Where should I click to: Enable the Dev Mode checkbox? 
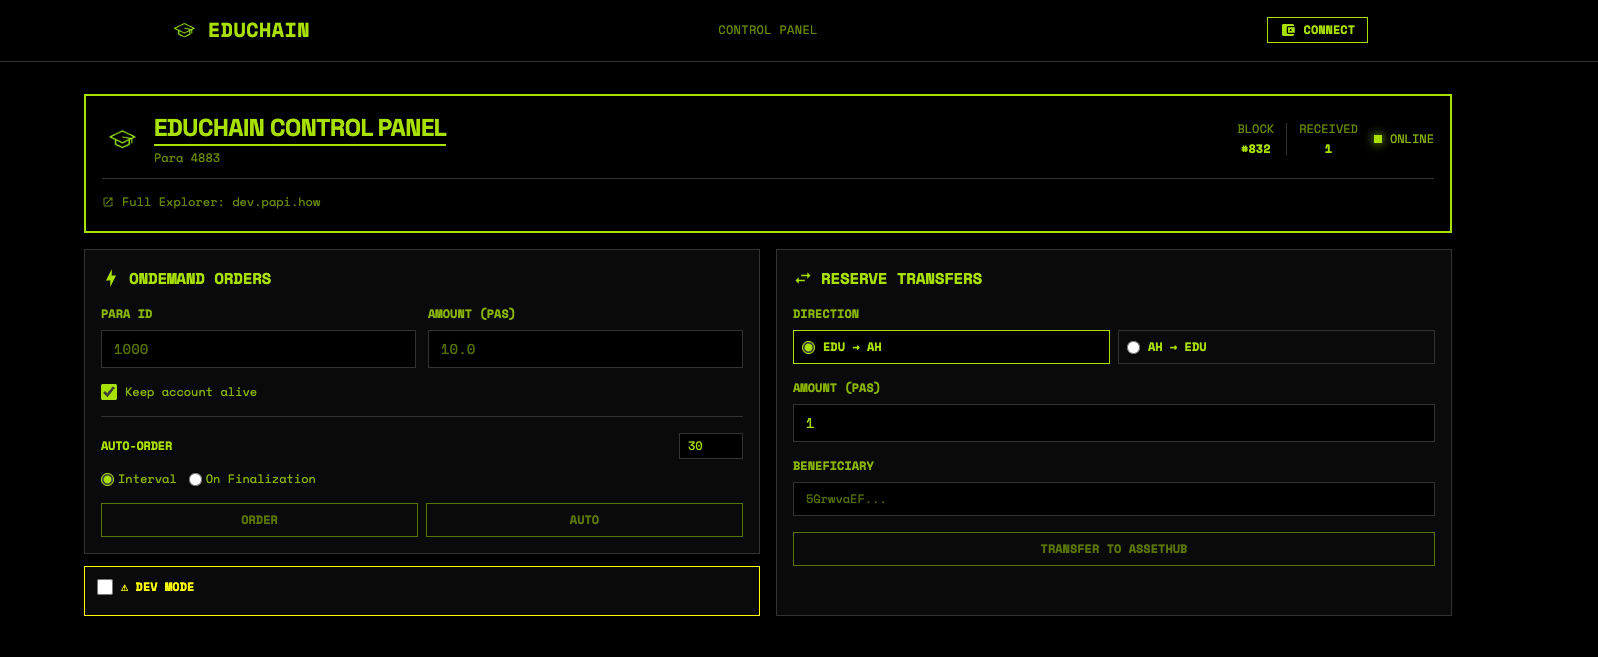(x=105, y=587)
